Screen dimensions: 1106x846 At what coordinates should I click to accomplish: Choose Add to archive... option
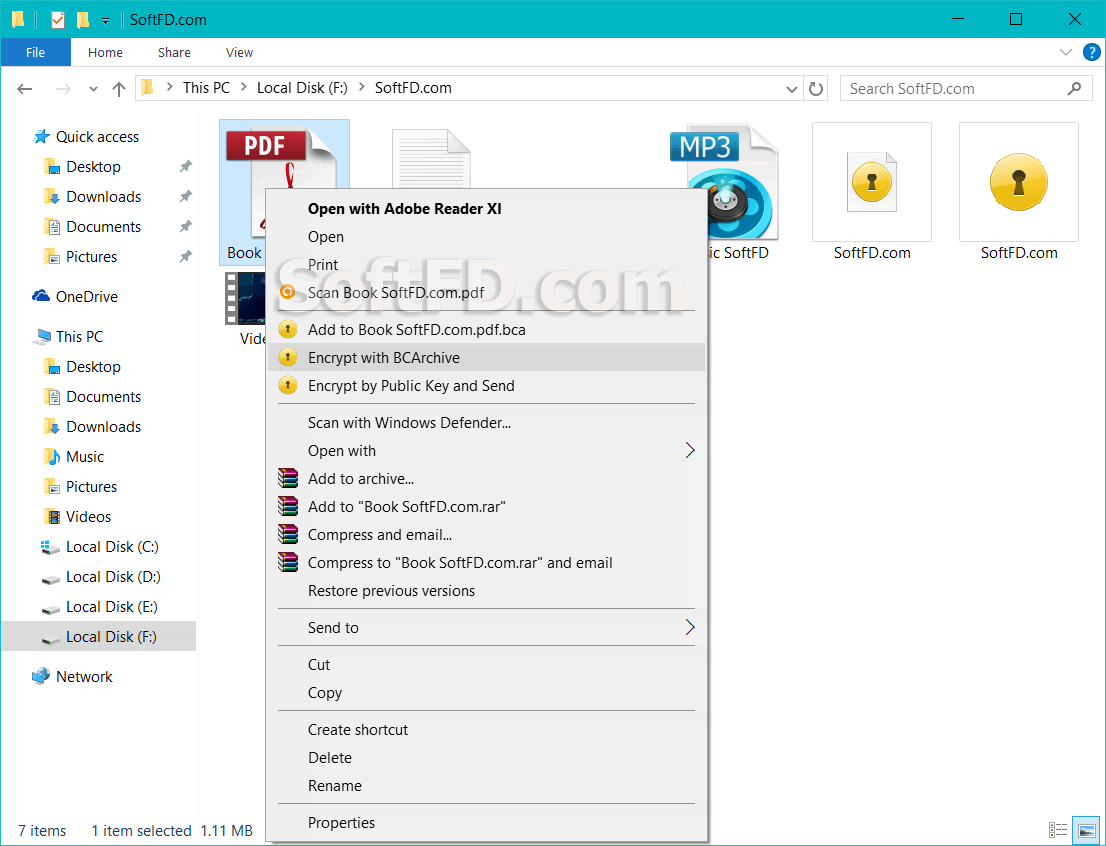(x=486, y=479)
